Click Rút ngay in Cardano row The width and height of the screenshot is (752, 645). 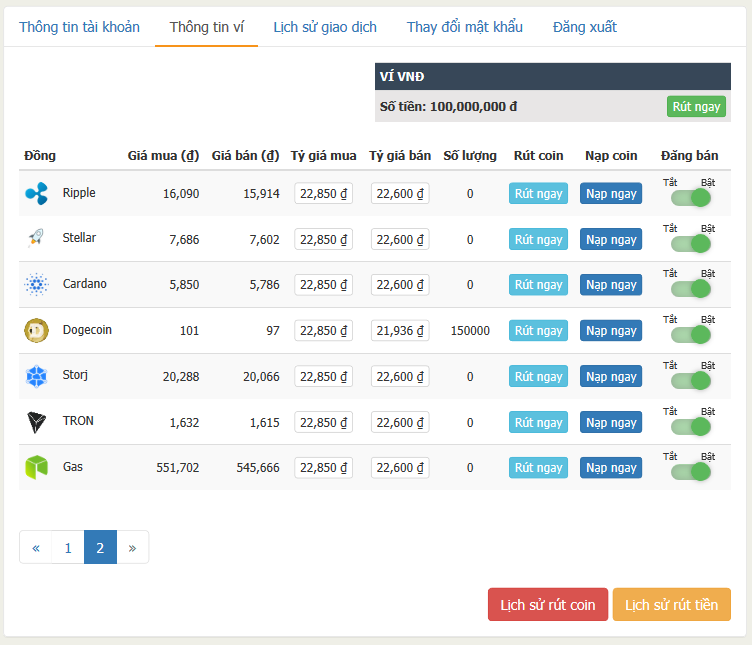[538, 284]
